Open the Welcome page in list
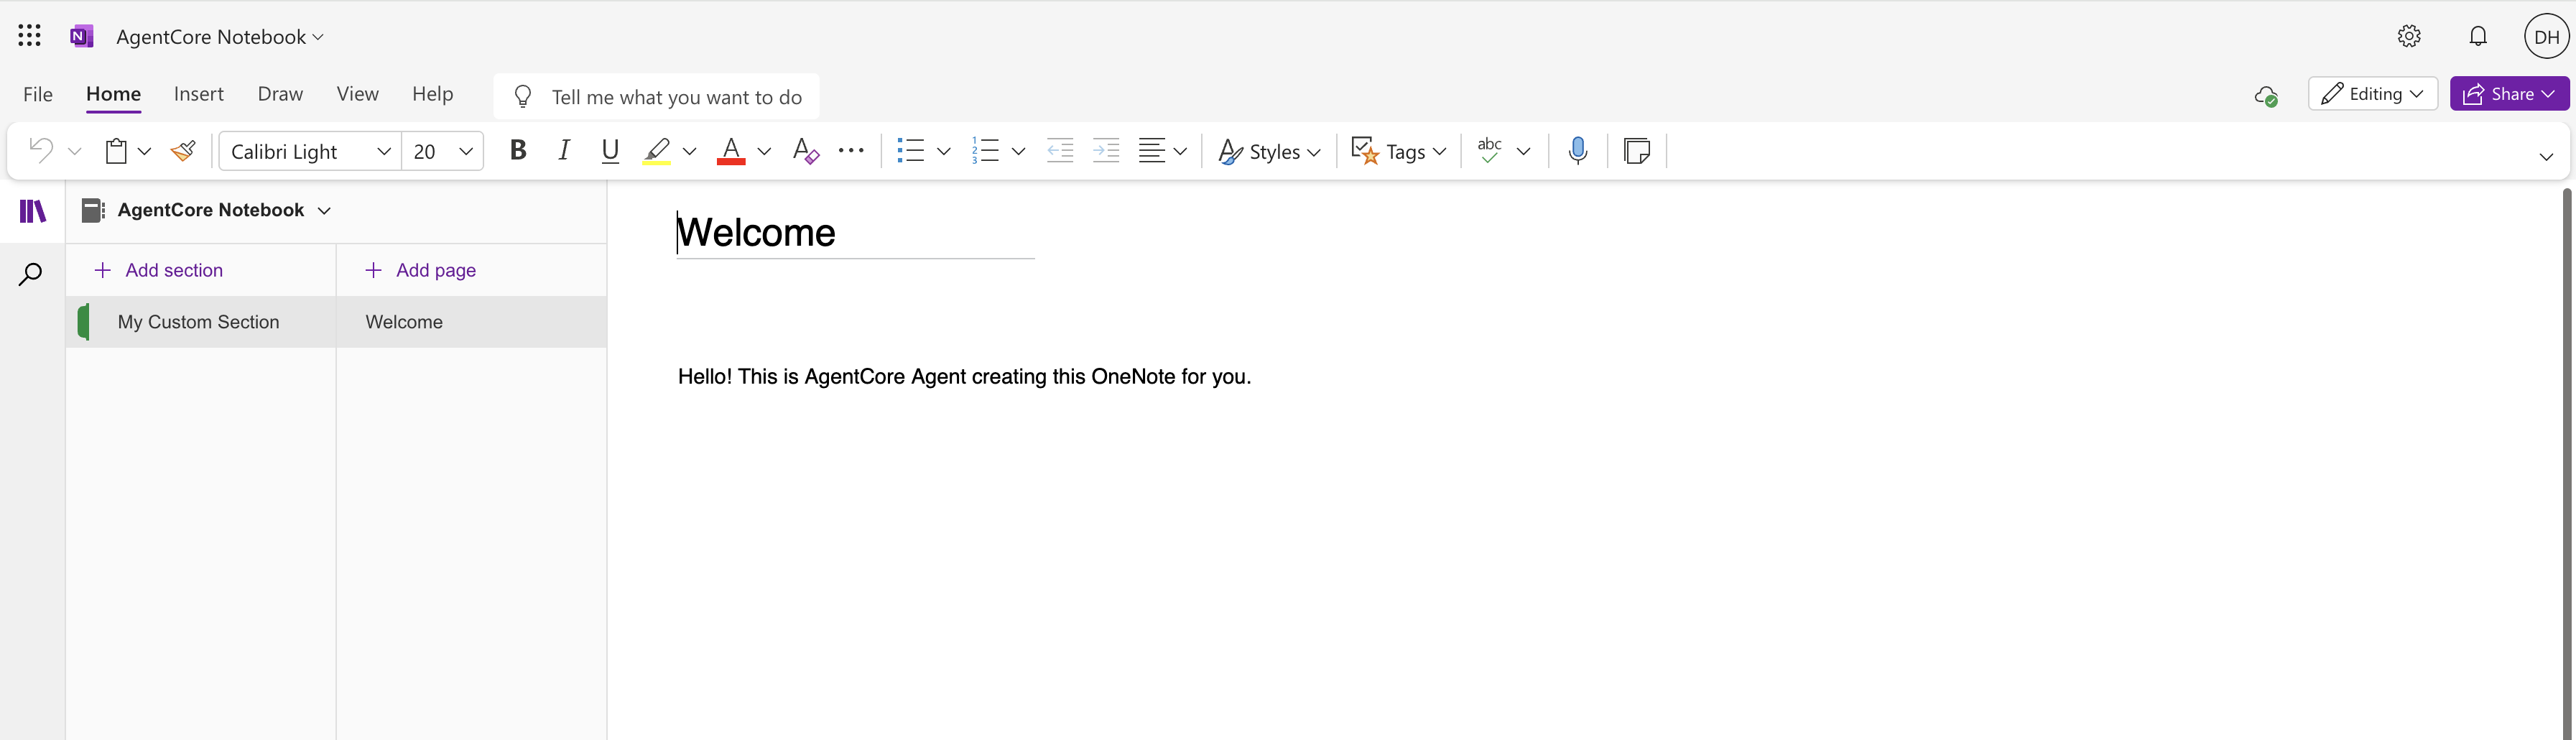The height and width of the screenshot is (740, 2576). click(471, 322)
